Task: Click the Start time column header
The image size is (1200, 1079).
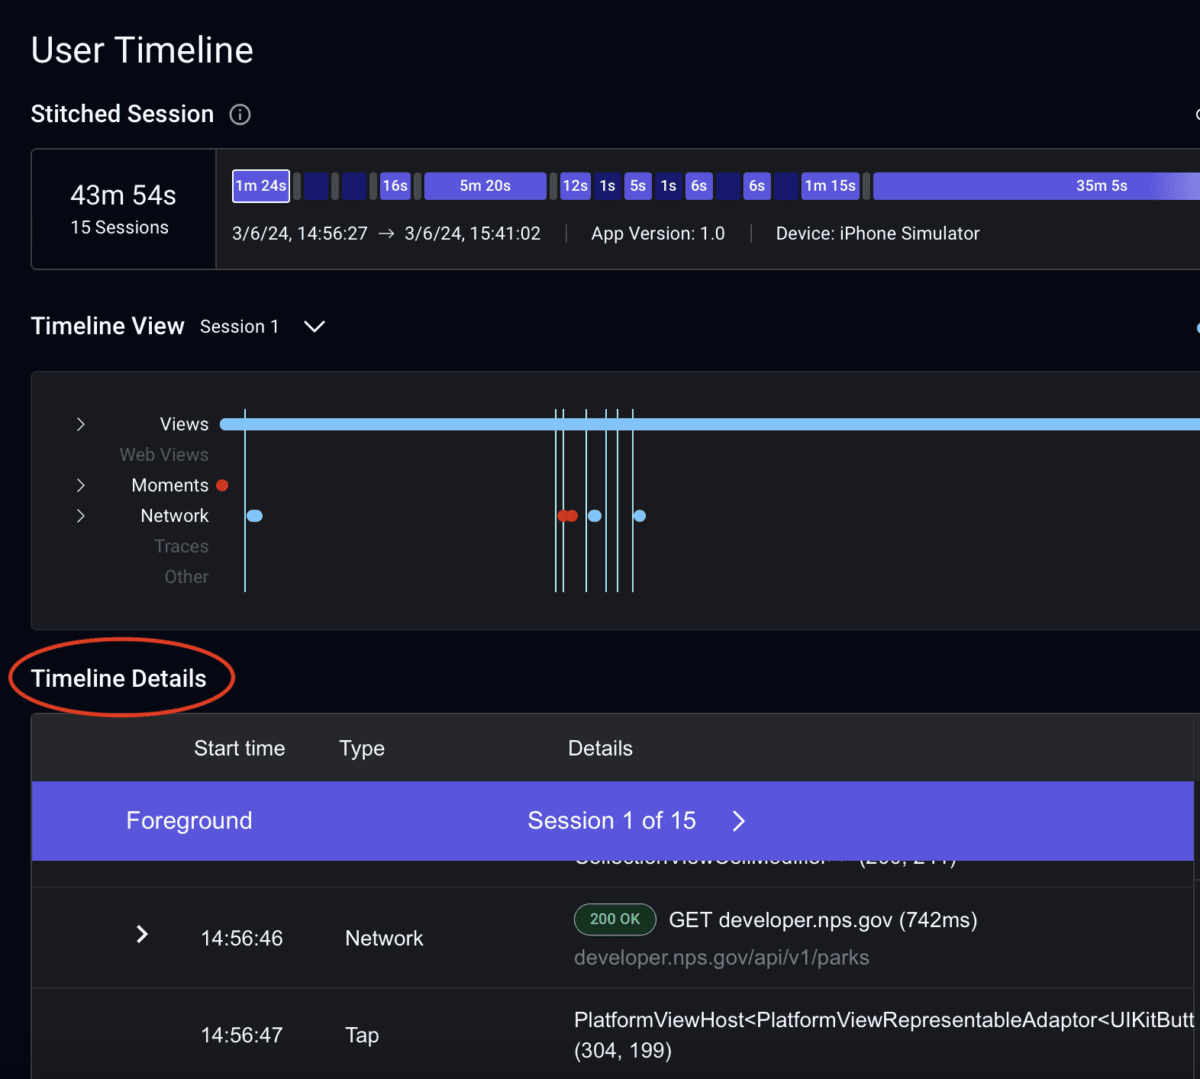Action: coord(239,748)
